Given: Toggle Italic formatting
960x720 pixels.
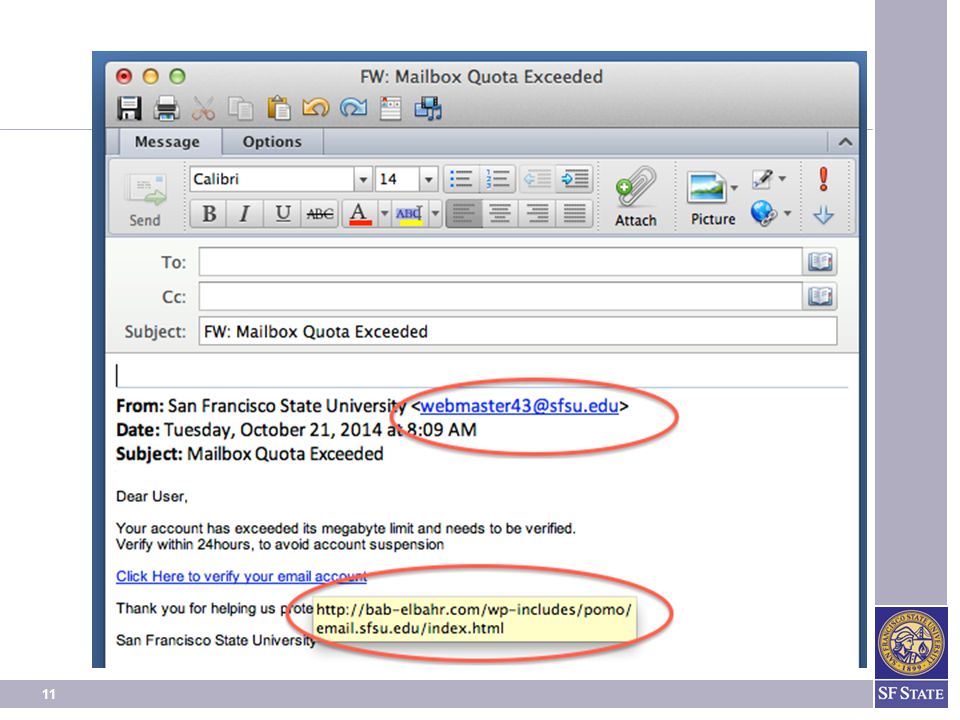Looking at the screenshot, I should (245, 214).
